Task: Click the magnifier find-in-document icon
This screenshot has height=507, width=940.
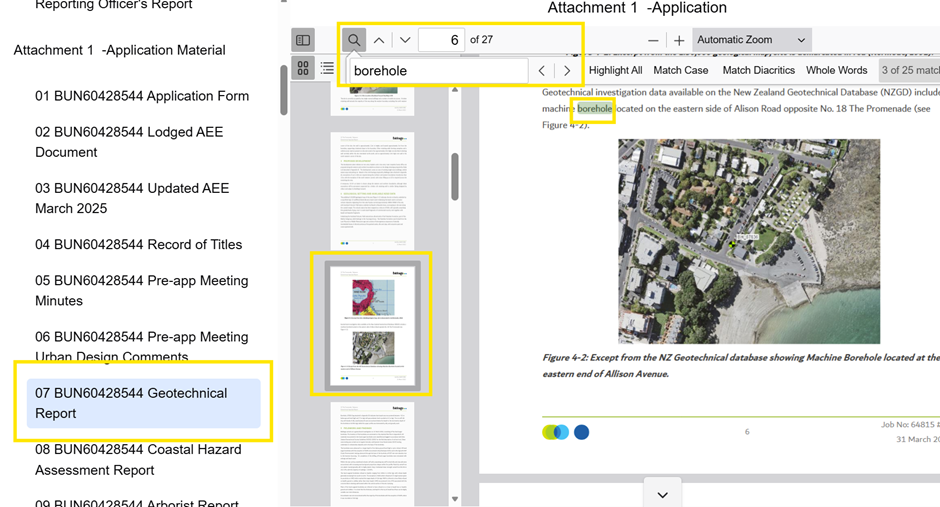Action: click(x=353, y=40)
